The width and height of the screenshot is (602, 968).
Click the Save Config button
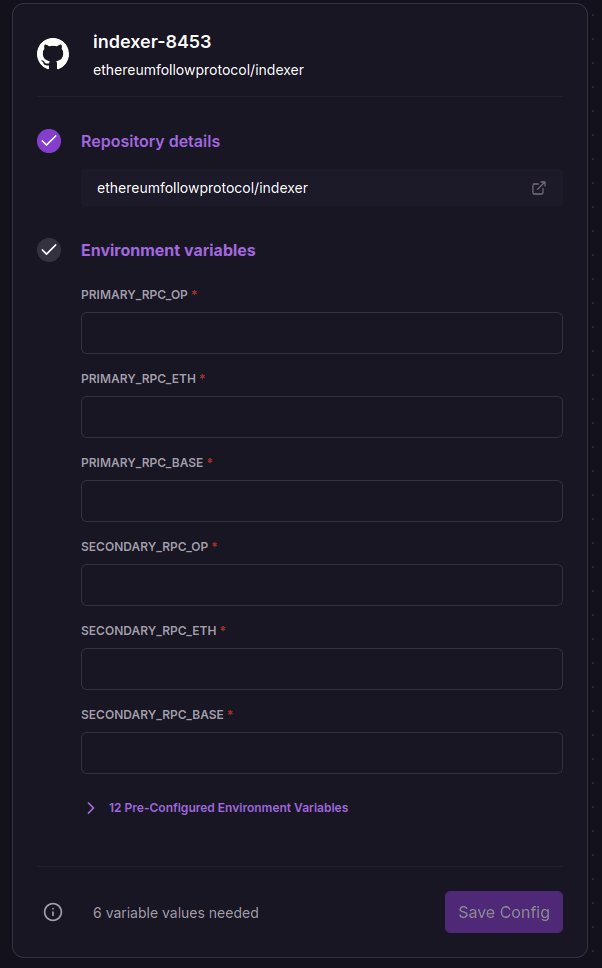tap(504, 912)
